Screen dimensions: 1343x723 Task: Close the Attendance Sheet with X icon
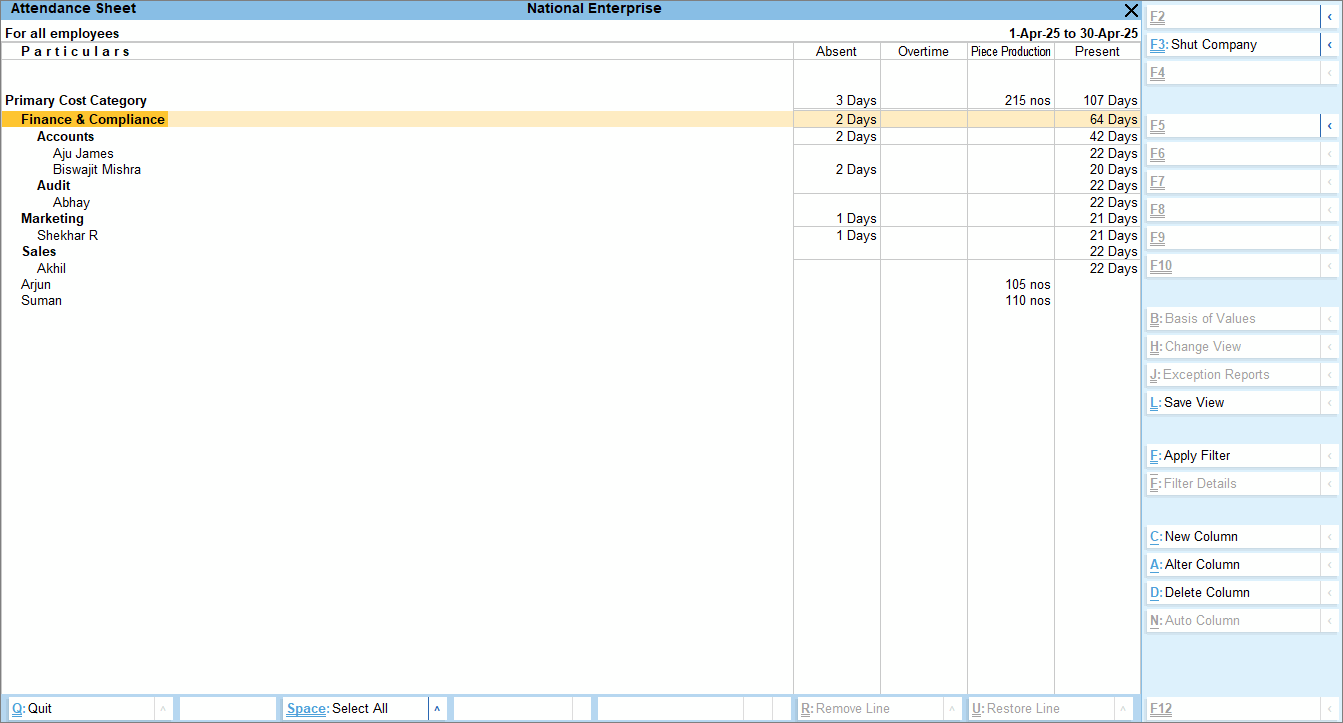coord(1131,10)
